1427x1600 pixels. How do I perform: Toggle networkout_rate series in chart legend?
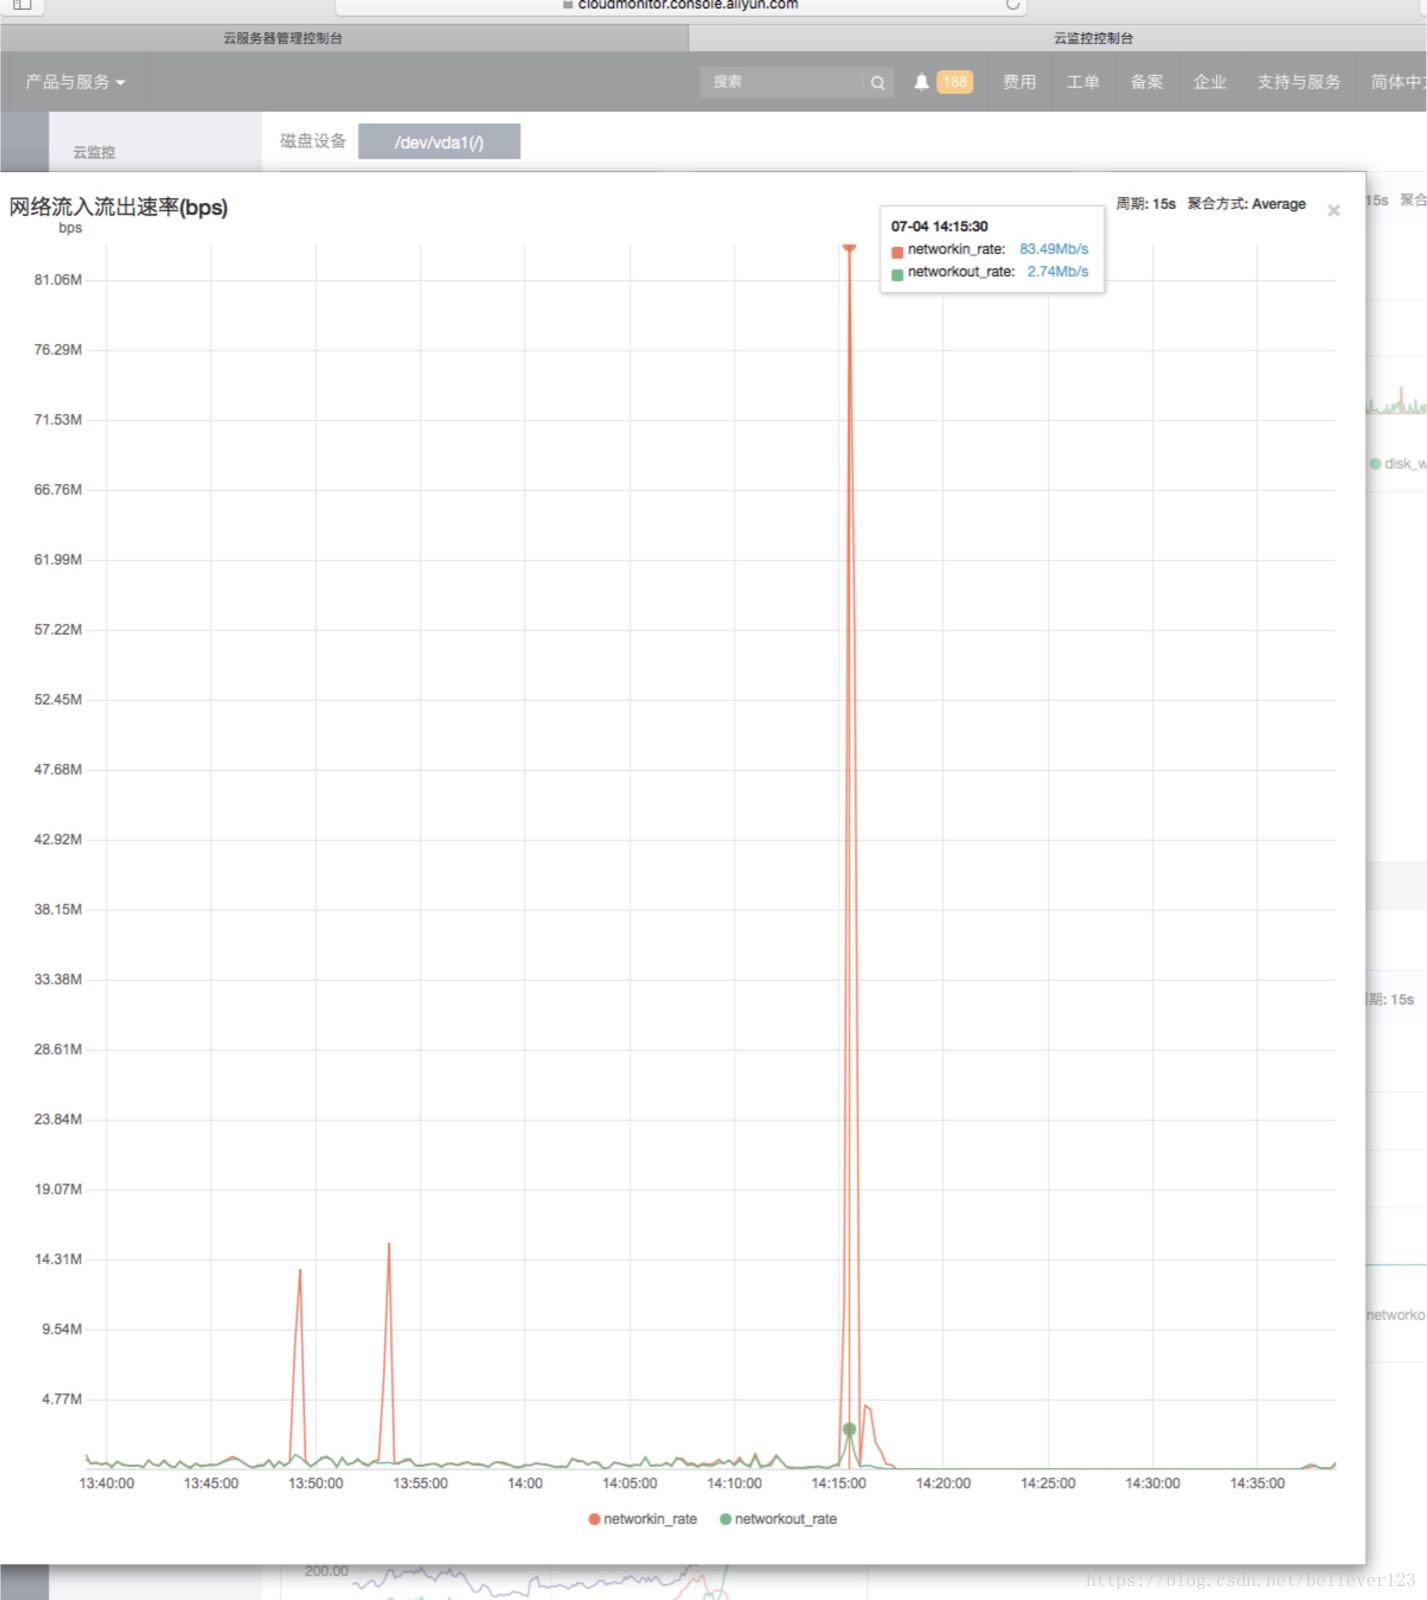(x=778, y=1519)
